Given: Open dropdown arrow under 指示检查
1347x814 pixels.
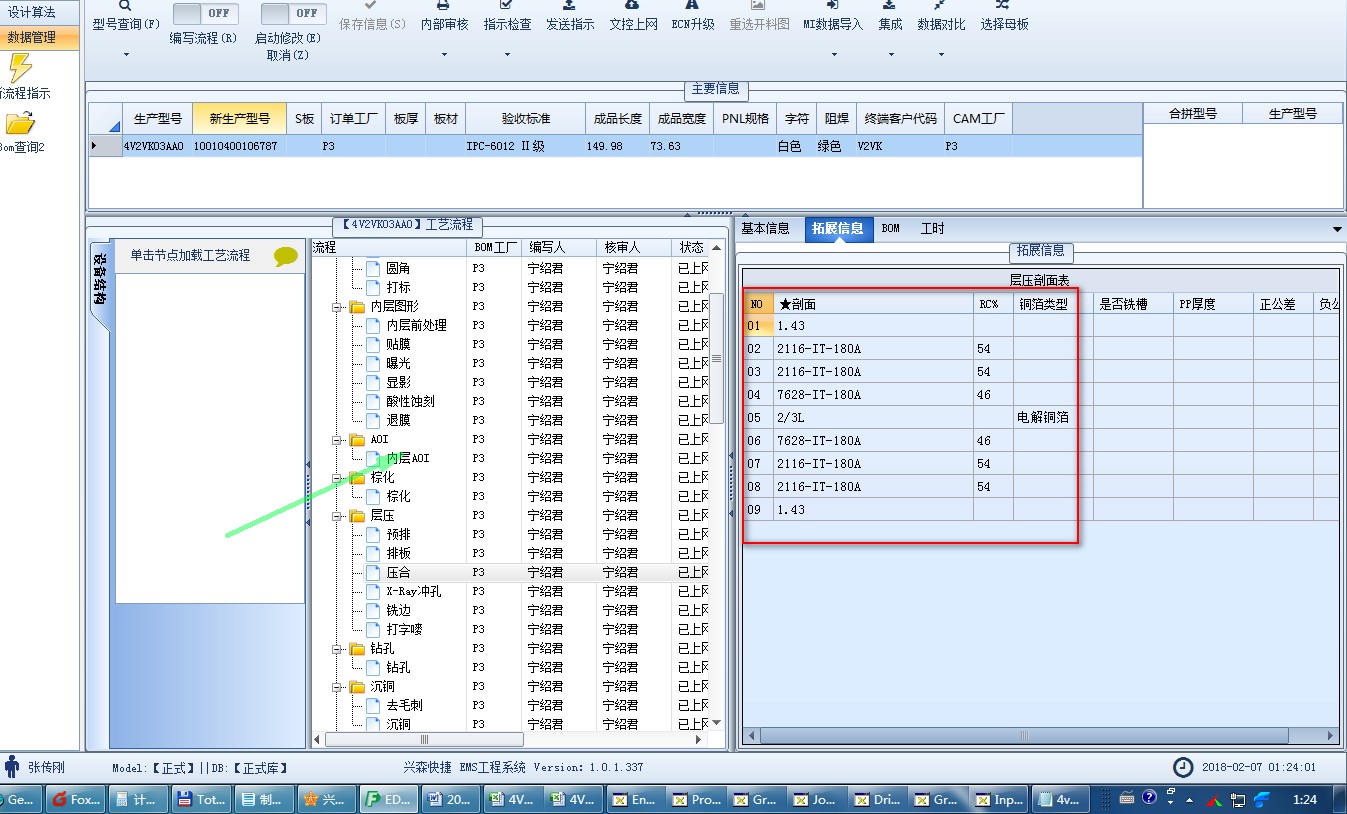Looking at the screenshot, I should (507, 54).
